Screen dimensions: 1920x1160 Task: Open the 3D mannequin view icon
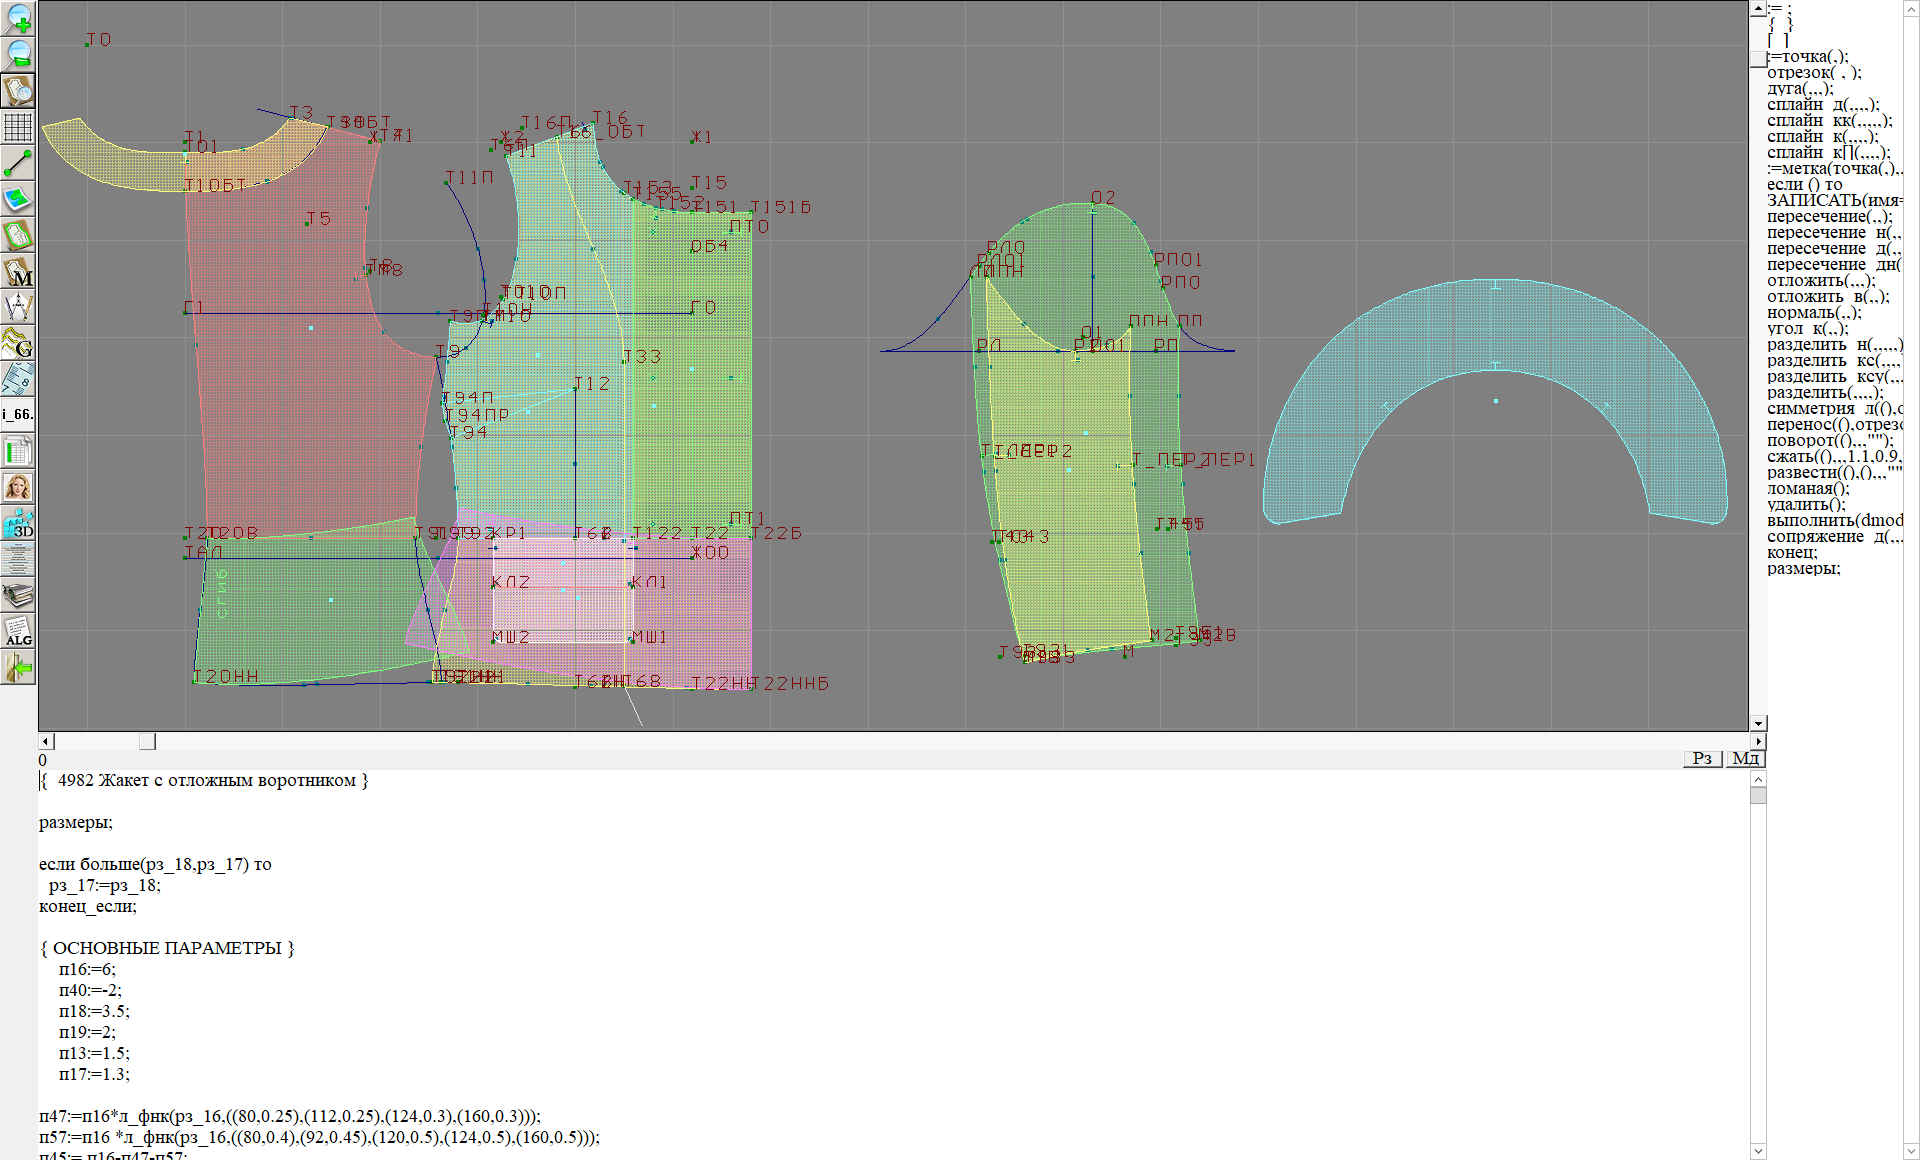[x=18, y=523]
